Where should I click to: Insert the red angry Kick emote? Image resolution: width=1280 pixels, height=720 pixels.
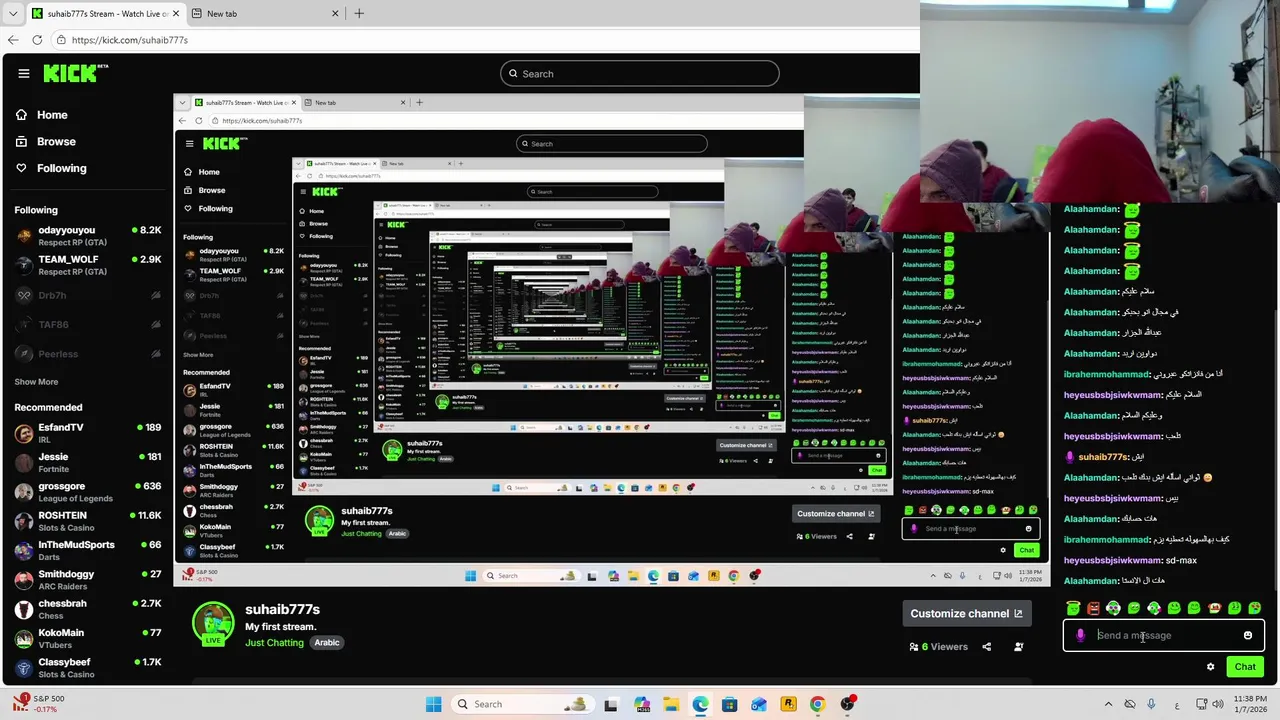click(x=1093, y=608)
